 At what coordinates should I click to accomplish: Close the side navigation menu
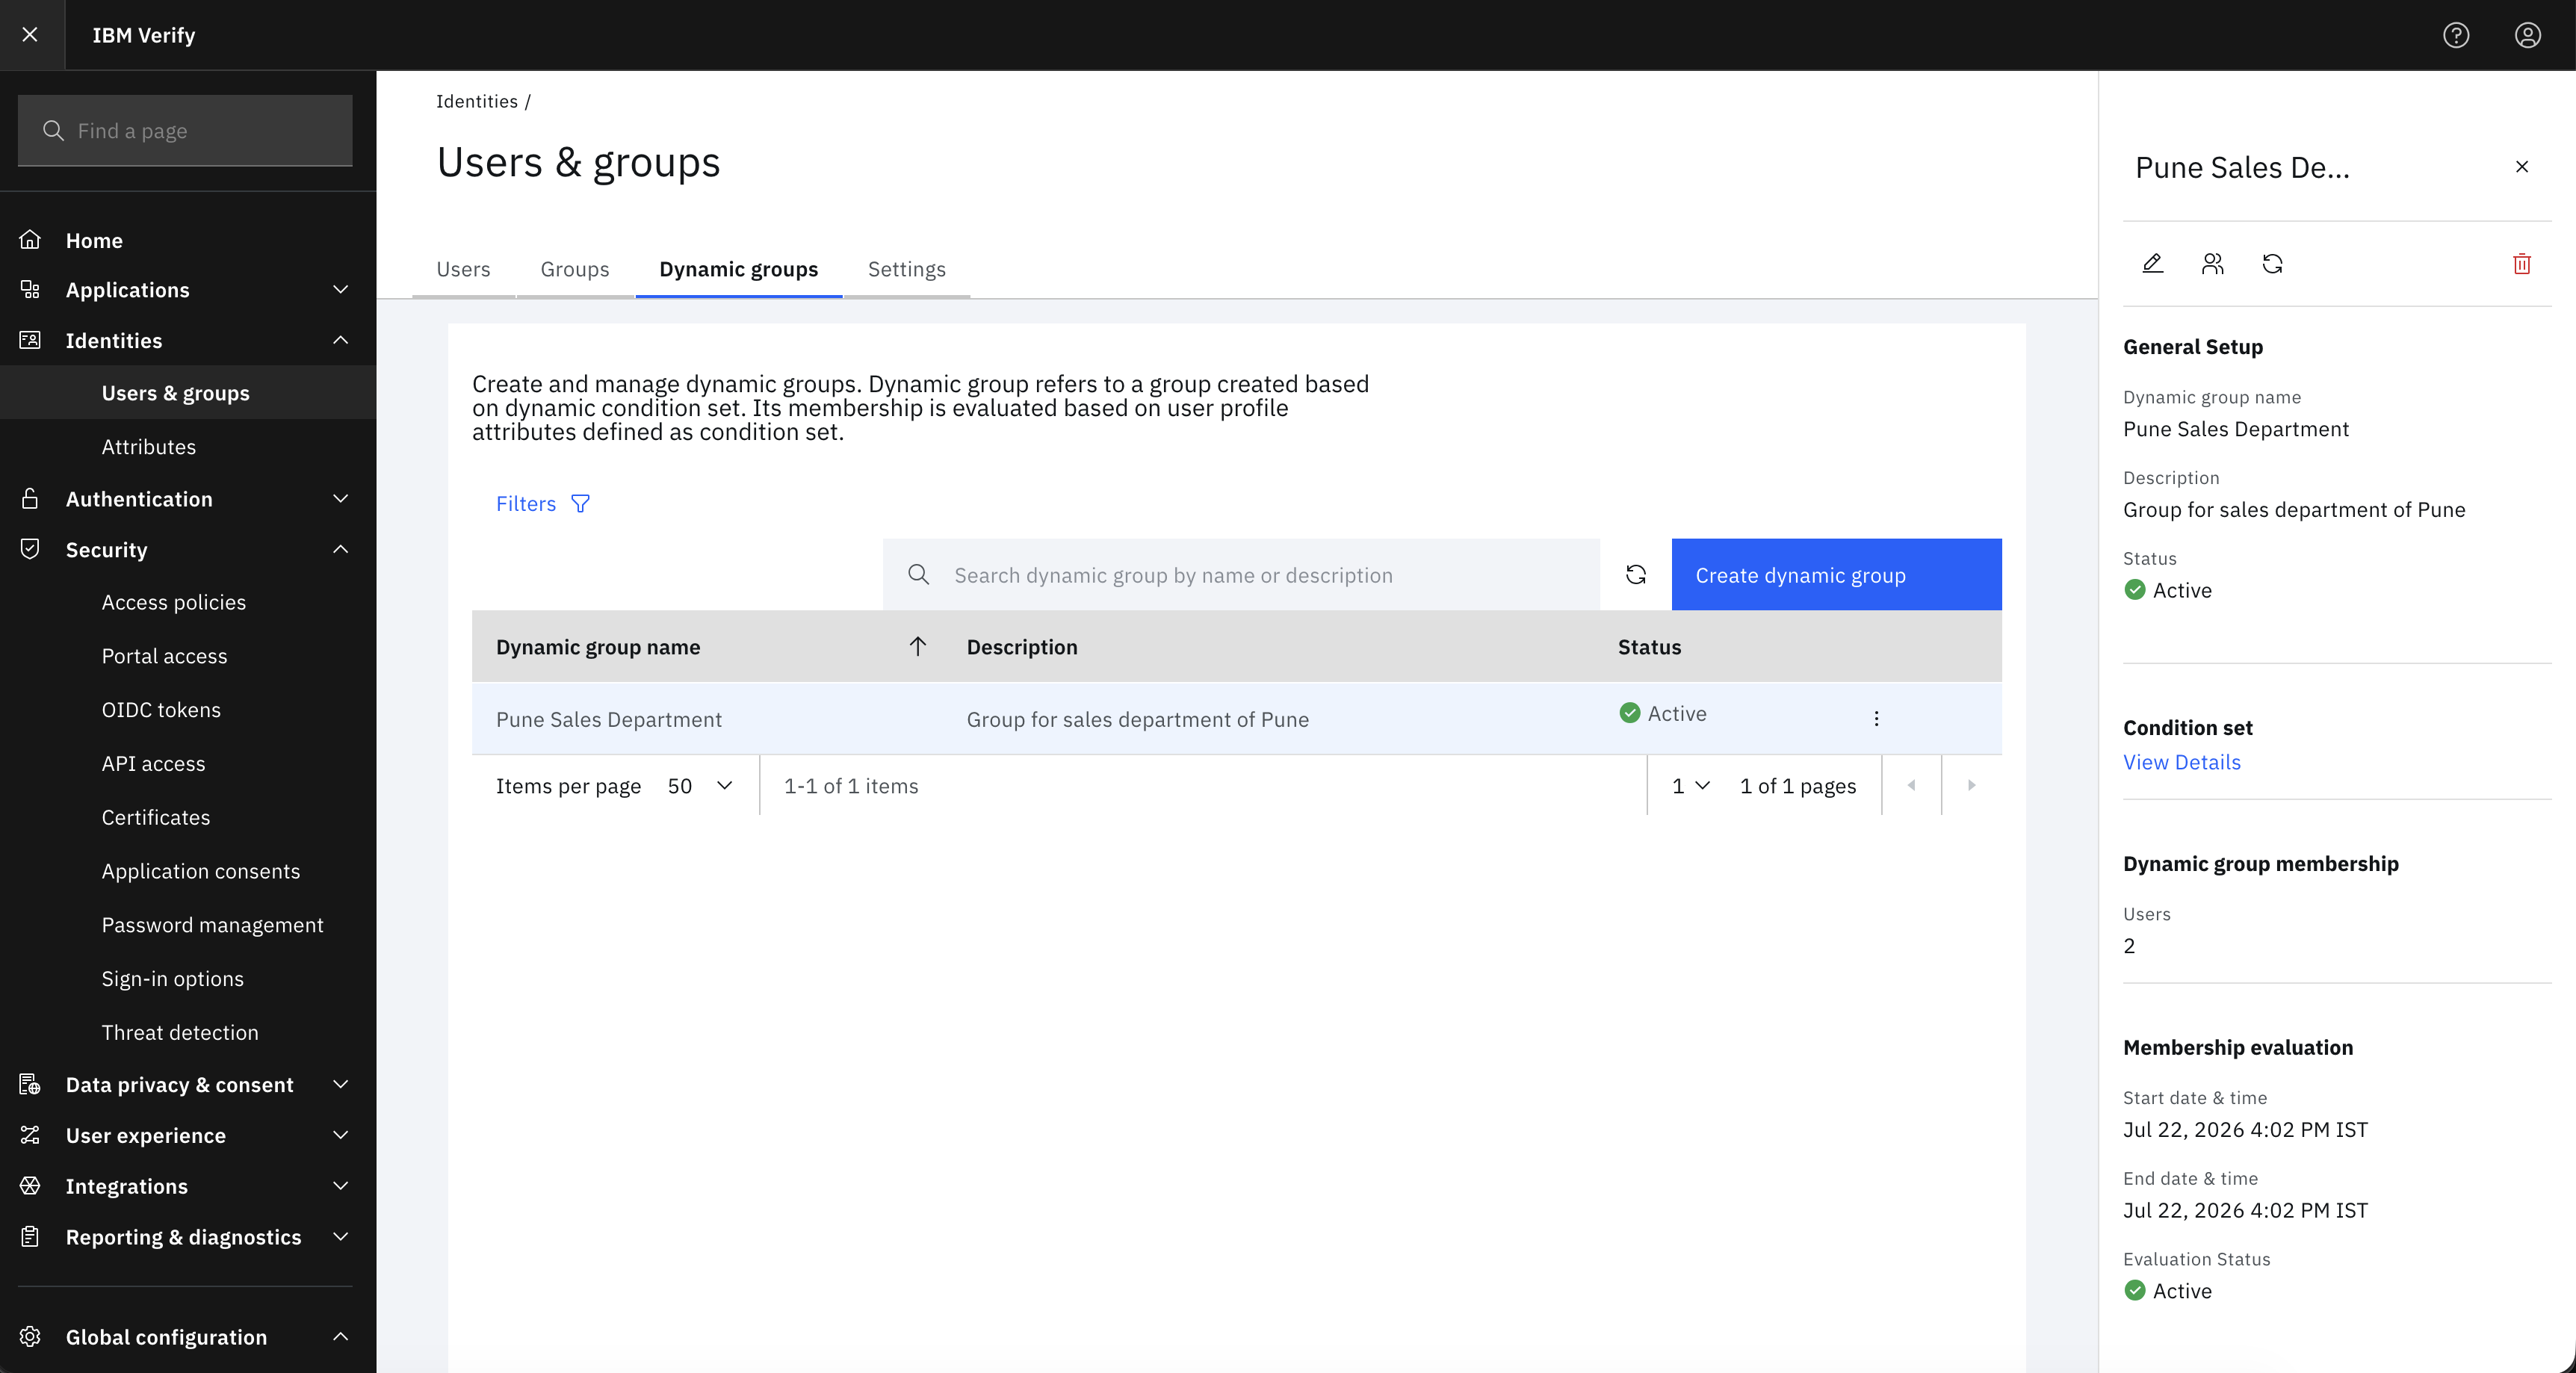click(x=30, y=35)
